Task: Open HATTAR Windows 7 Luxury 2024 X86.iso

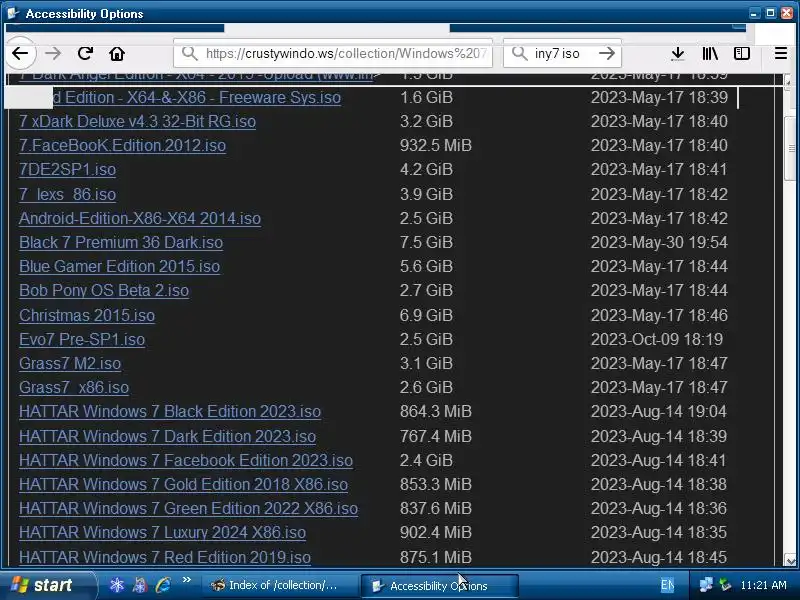Action: [162, 532]
